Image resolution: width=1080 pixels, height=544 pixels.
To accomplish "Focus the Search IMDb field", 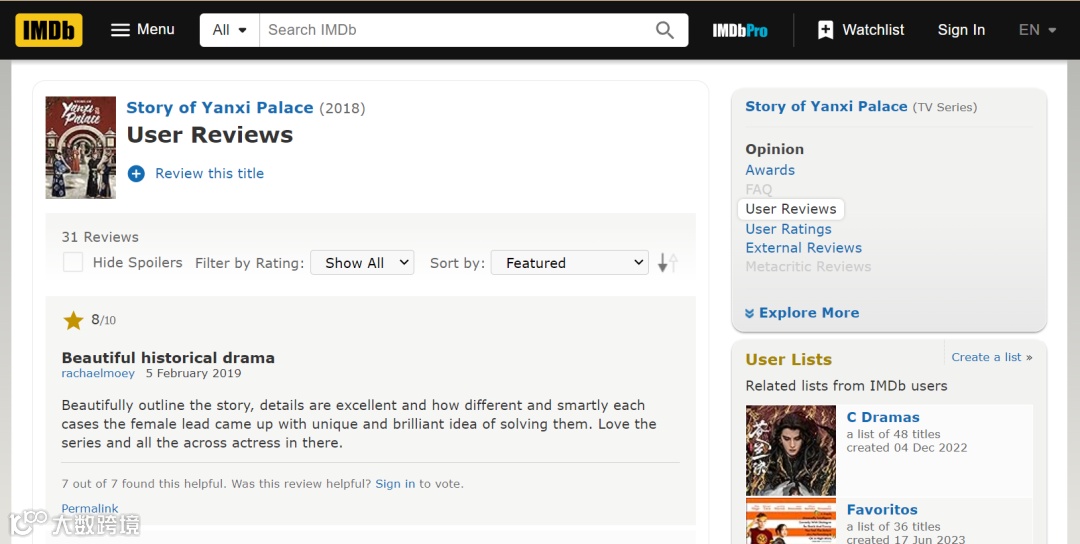I will coord(455,30).
